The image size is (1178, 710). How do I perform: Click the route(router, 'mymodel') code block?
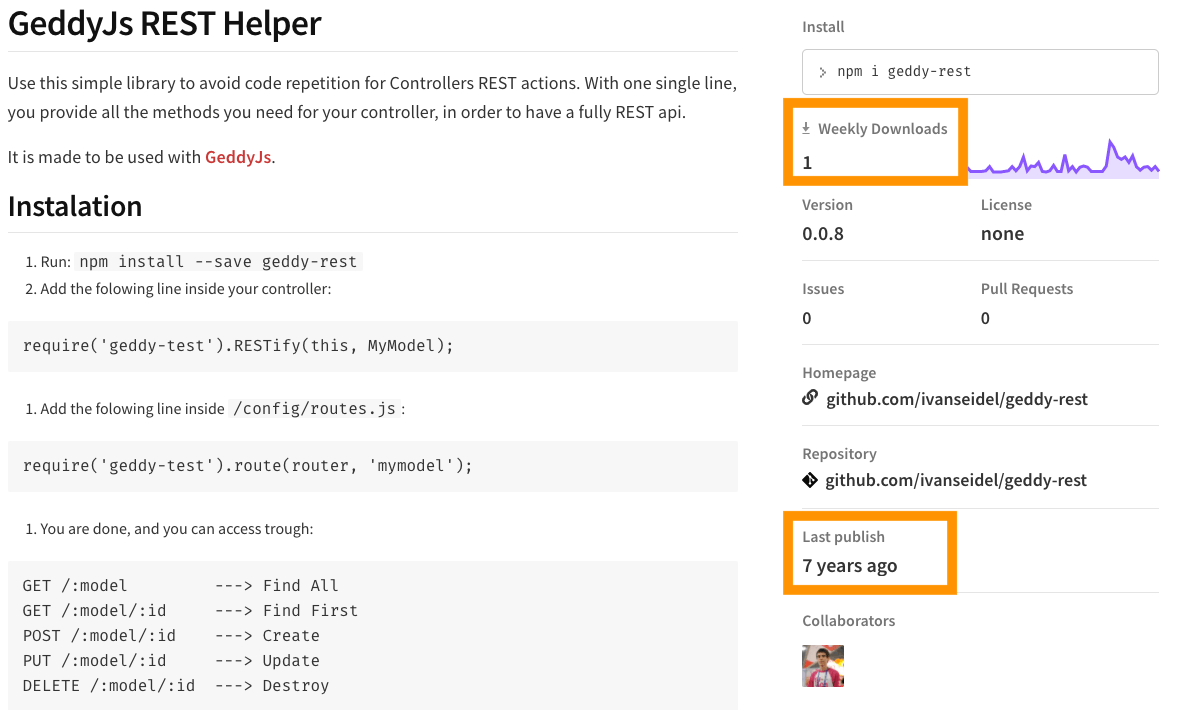coord(373,467)
